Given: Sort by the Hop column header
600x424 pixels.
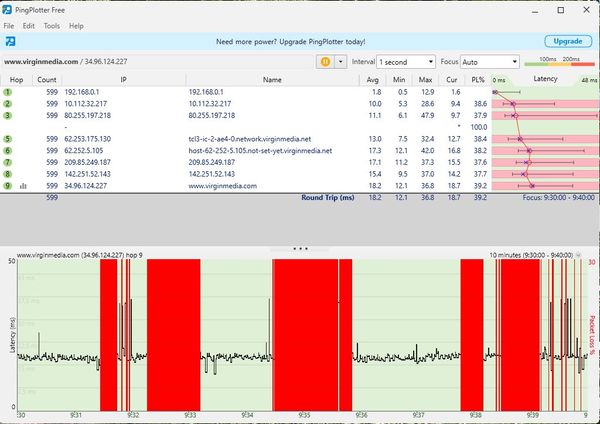Looking at the screenshot, I should [x=16, y=80].
